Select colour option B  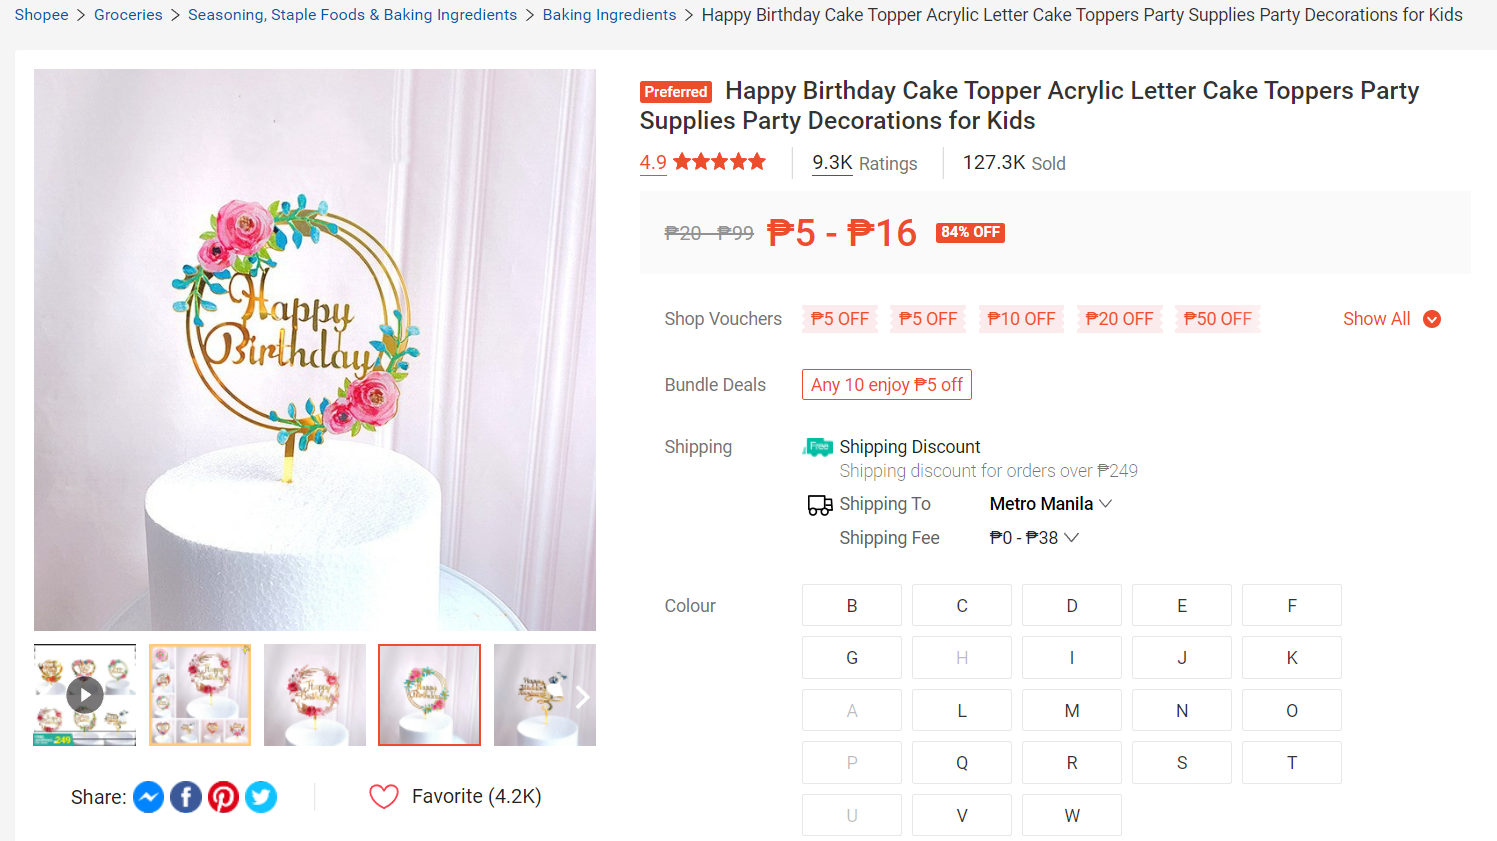pos(852,606)
